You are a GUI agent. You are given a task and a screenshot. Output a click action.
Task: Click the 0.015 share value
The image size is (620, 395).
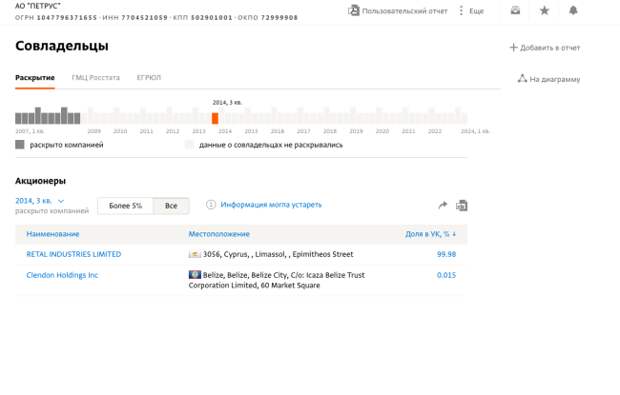click(x=446, y=275)
